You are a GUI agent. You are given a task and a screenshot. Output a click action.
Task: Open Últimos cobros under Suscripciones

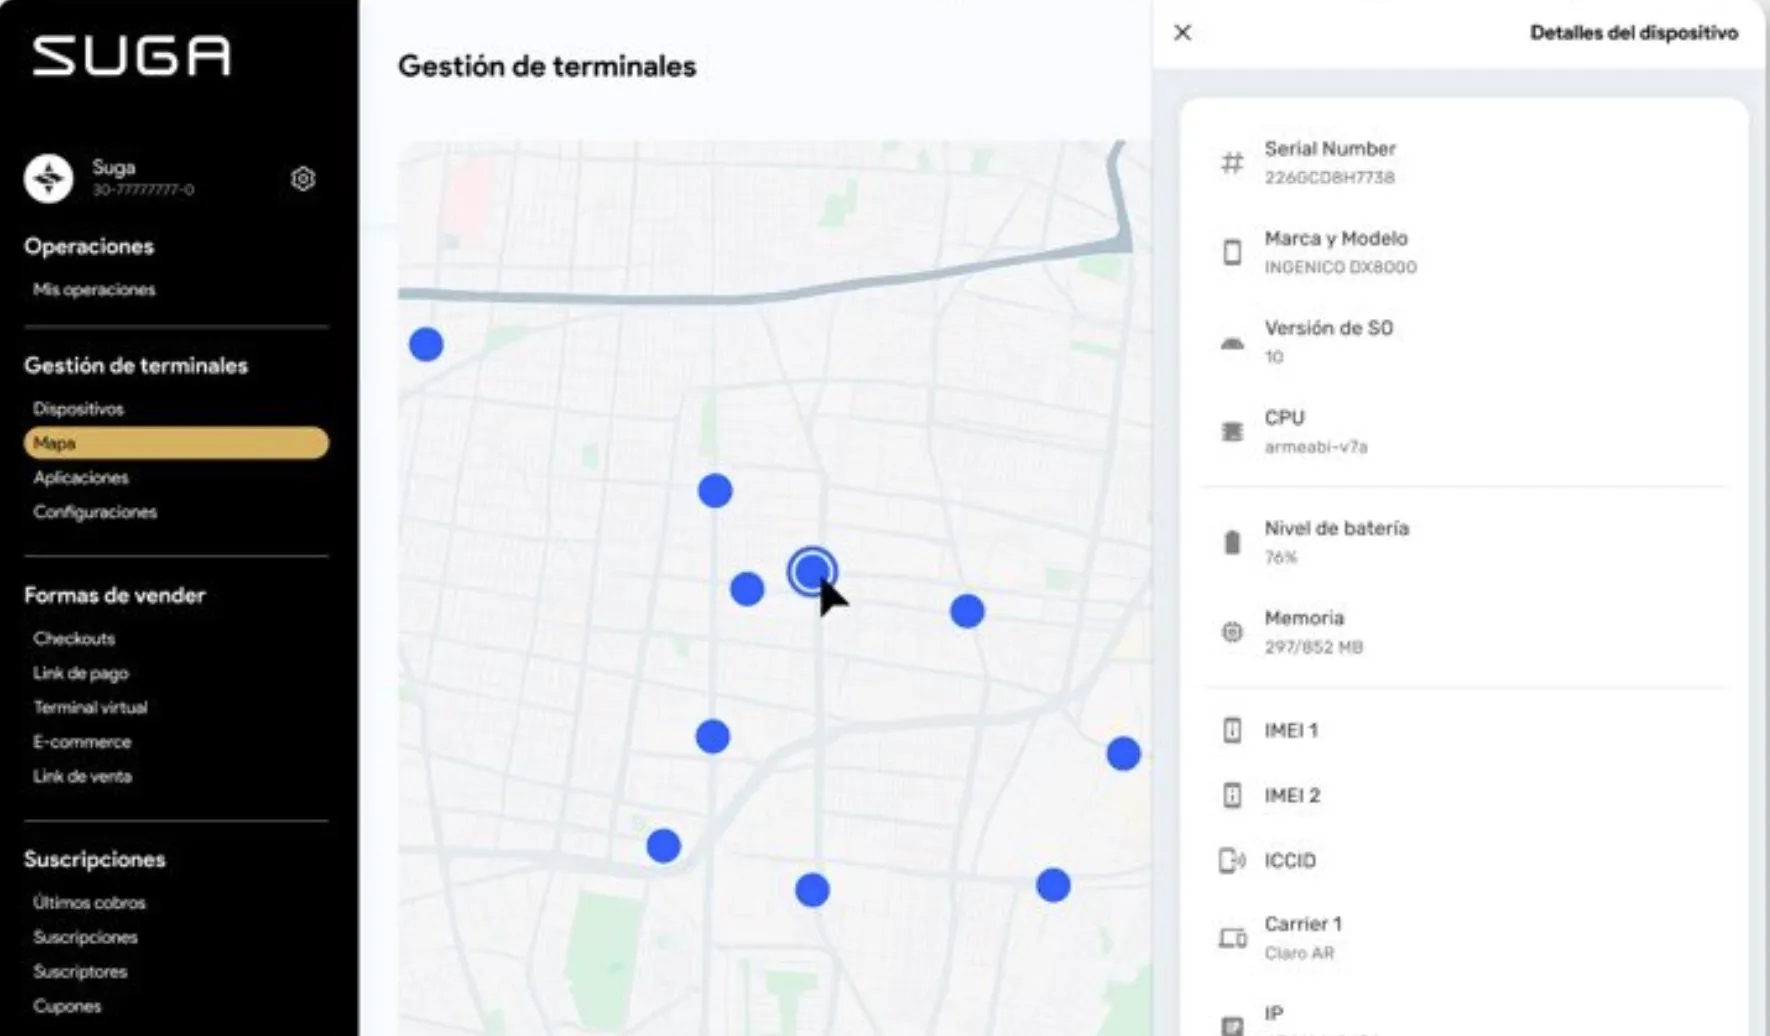[89, 903]
